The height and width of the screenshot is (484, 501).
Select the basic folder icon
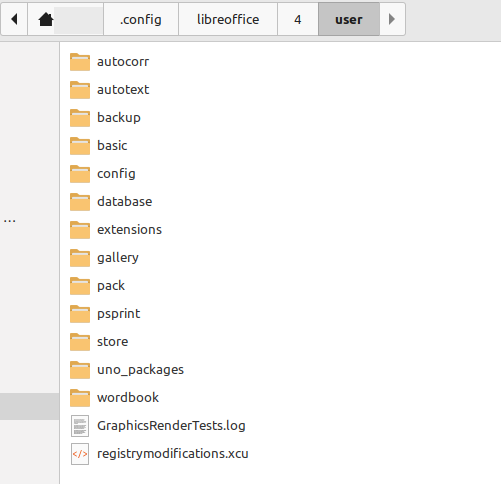click(x=80, y=146)
